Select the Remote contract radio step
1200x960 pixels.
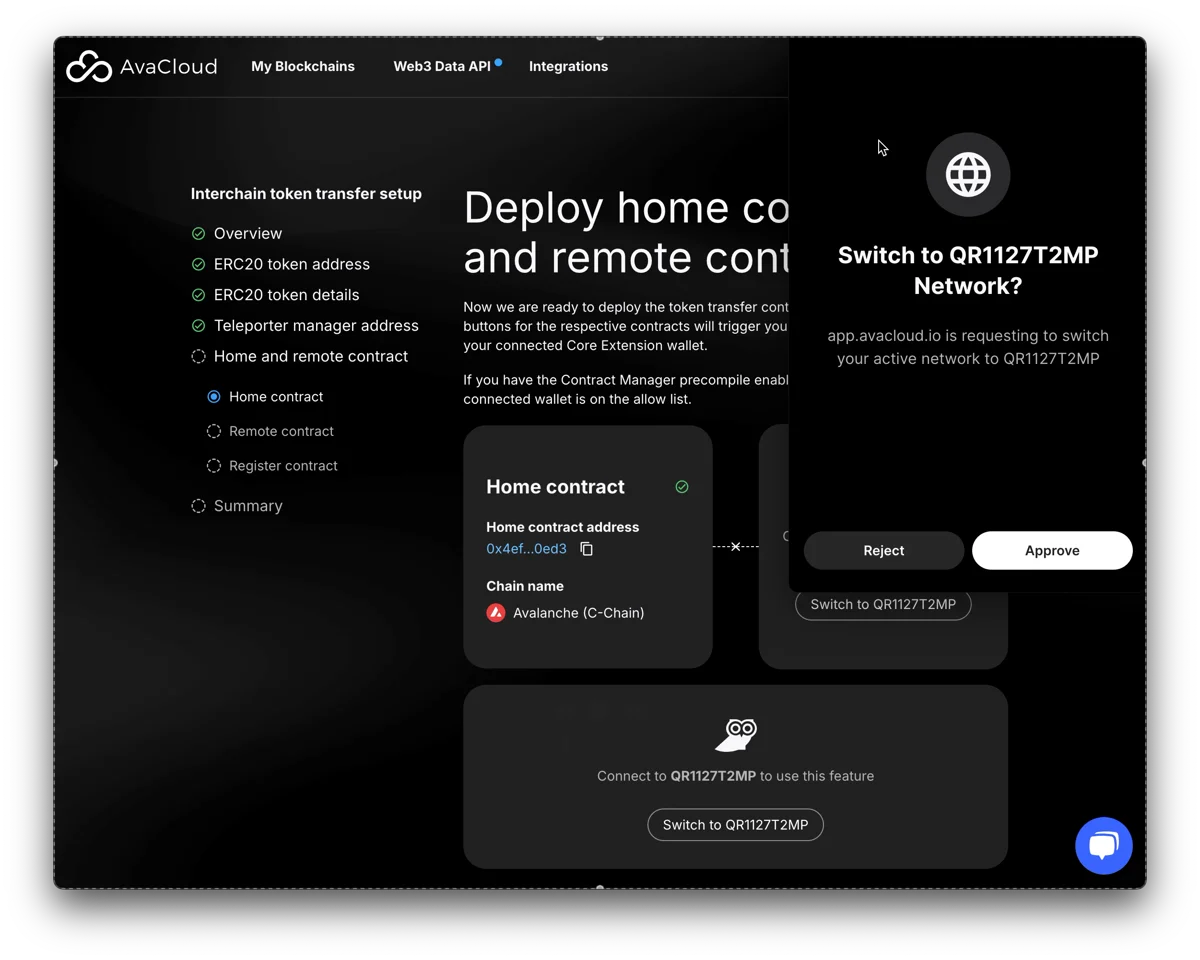pyautogui.click(x=213, y=431)
